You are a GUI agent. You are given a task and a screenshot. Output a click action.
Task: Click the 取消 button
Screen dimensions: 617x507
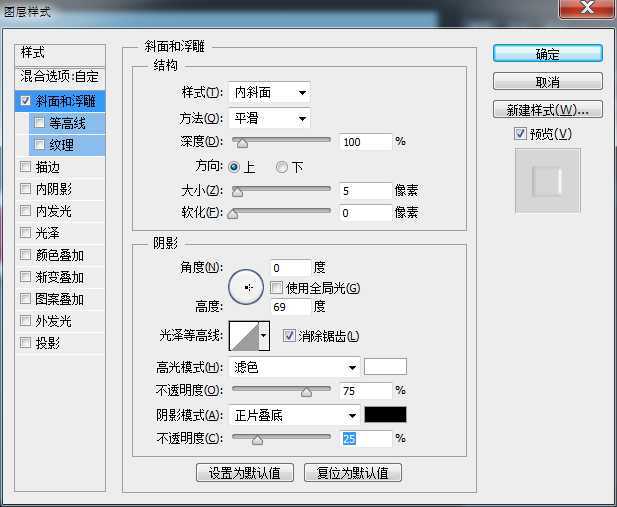click(x=547, y=81)
